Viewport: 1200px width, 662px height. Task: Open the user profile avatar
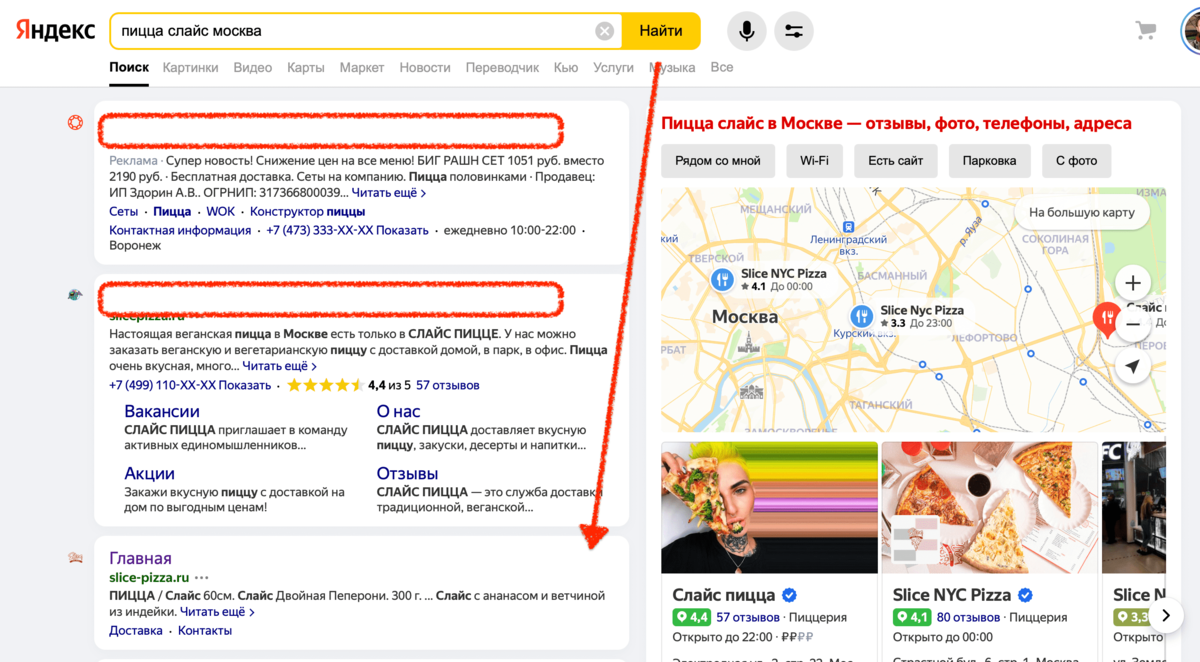(x=1191, y=31)
